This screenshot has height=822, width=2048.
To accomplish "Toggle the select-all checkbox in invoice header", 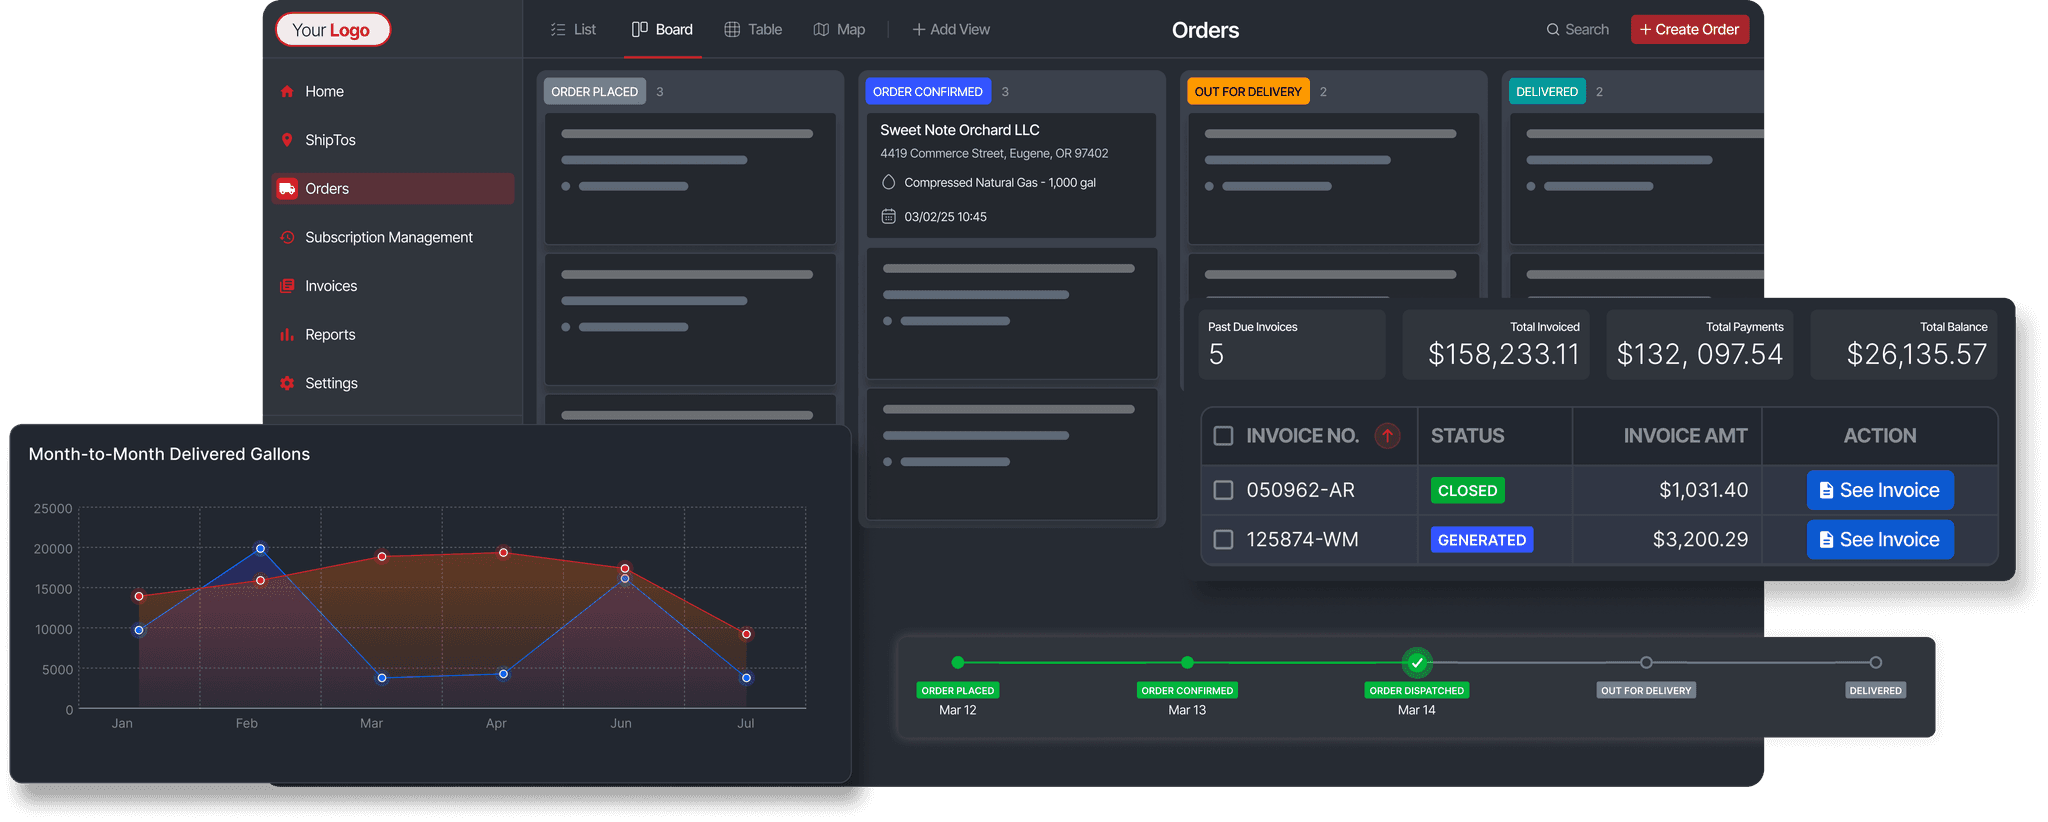I will tap(1223, 436).
